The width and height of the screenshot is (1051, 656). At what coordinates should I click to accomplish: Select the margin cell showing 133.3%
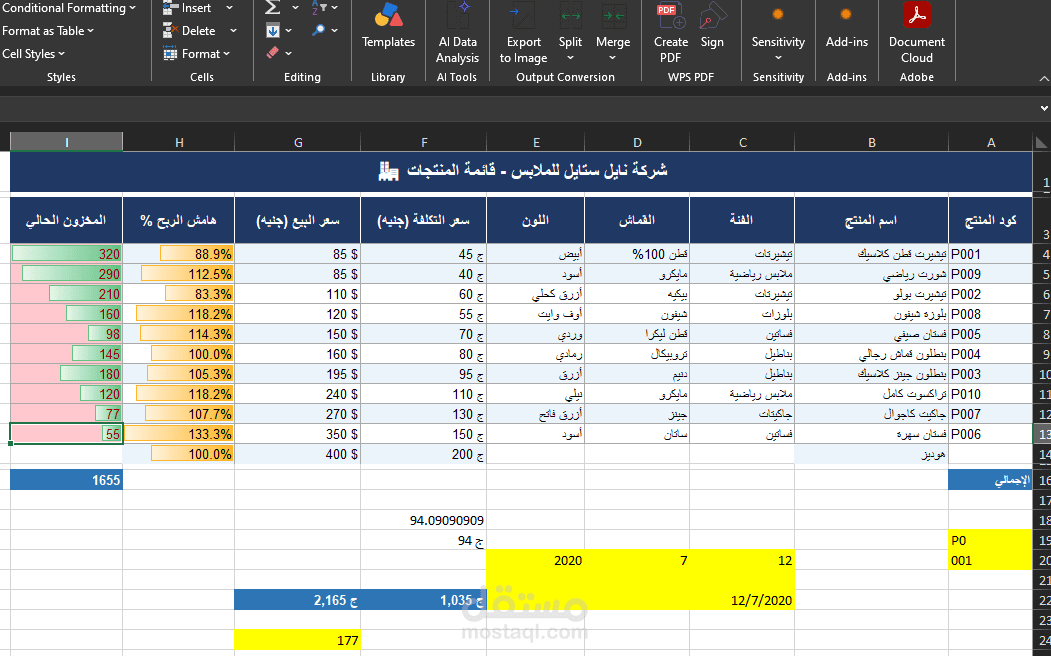click(179, 434)
